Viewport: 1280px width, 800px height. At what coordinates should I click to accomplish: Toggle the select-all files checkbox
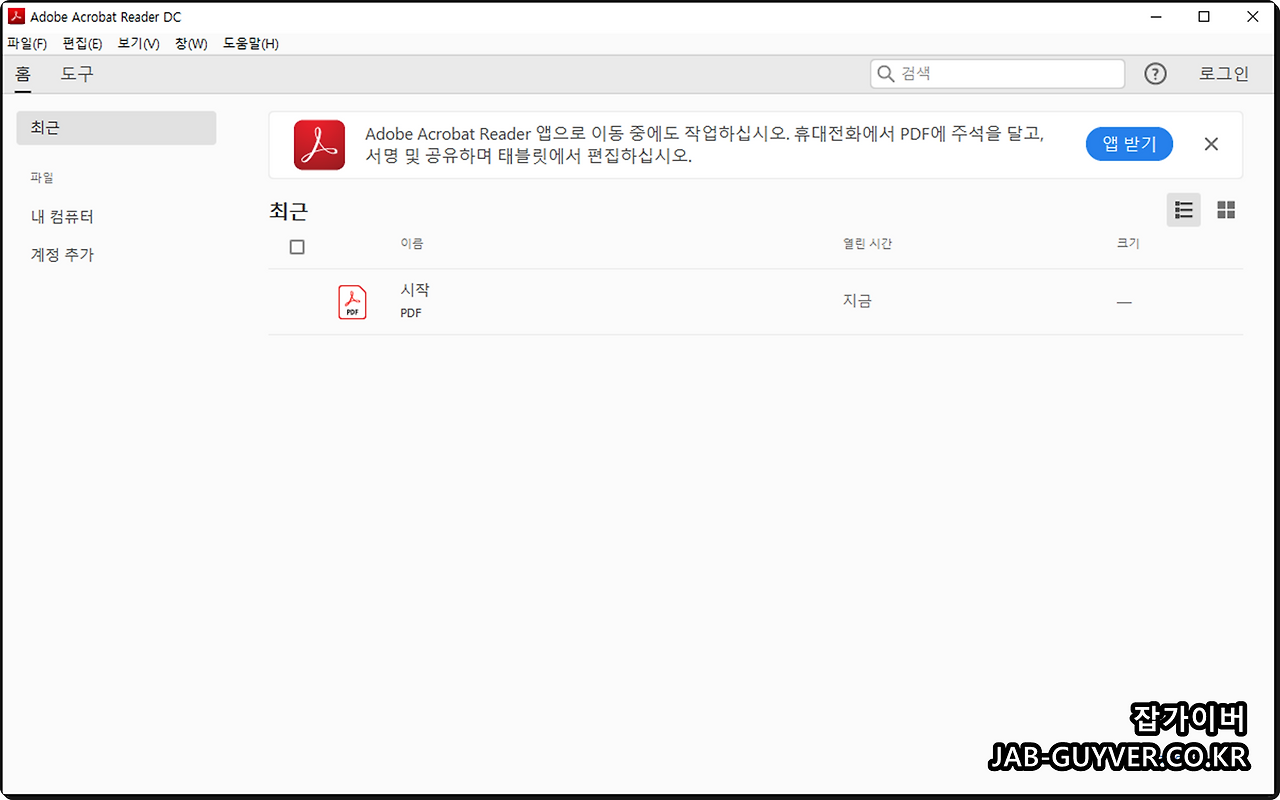coord(297,247)
